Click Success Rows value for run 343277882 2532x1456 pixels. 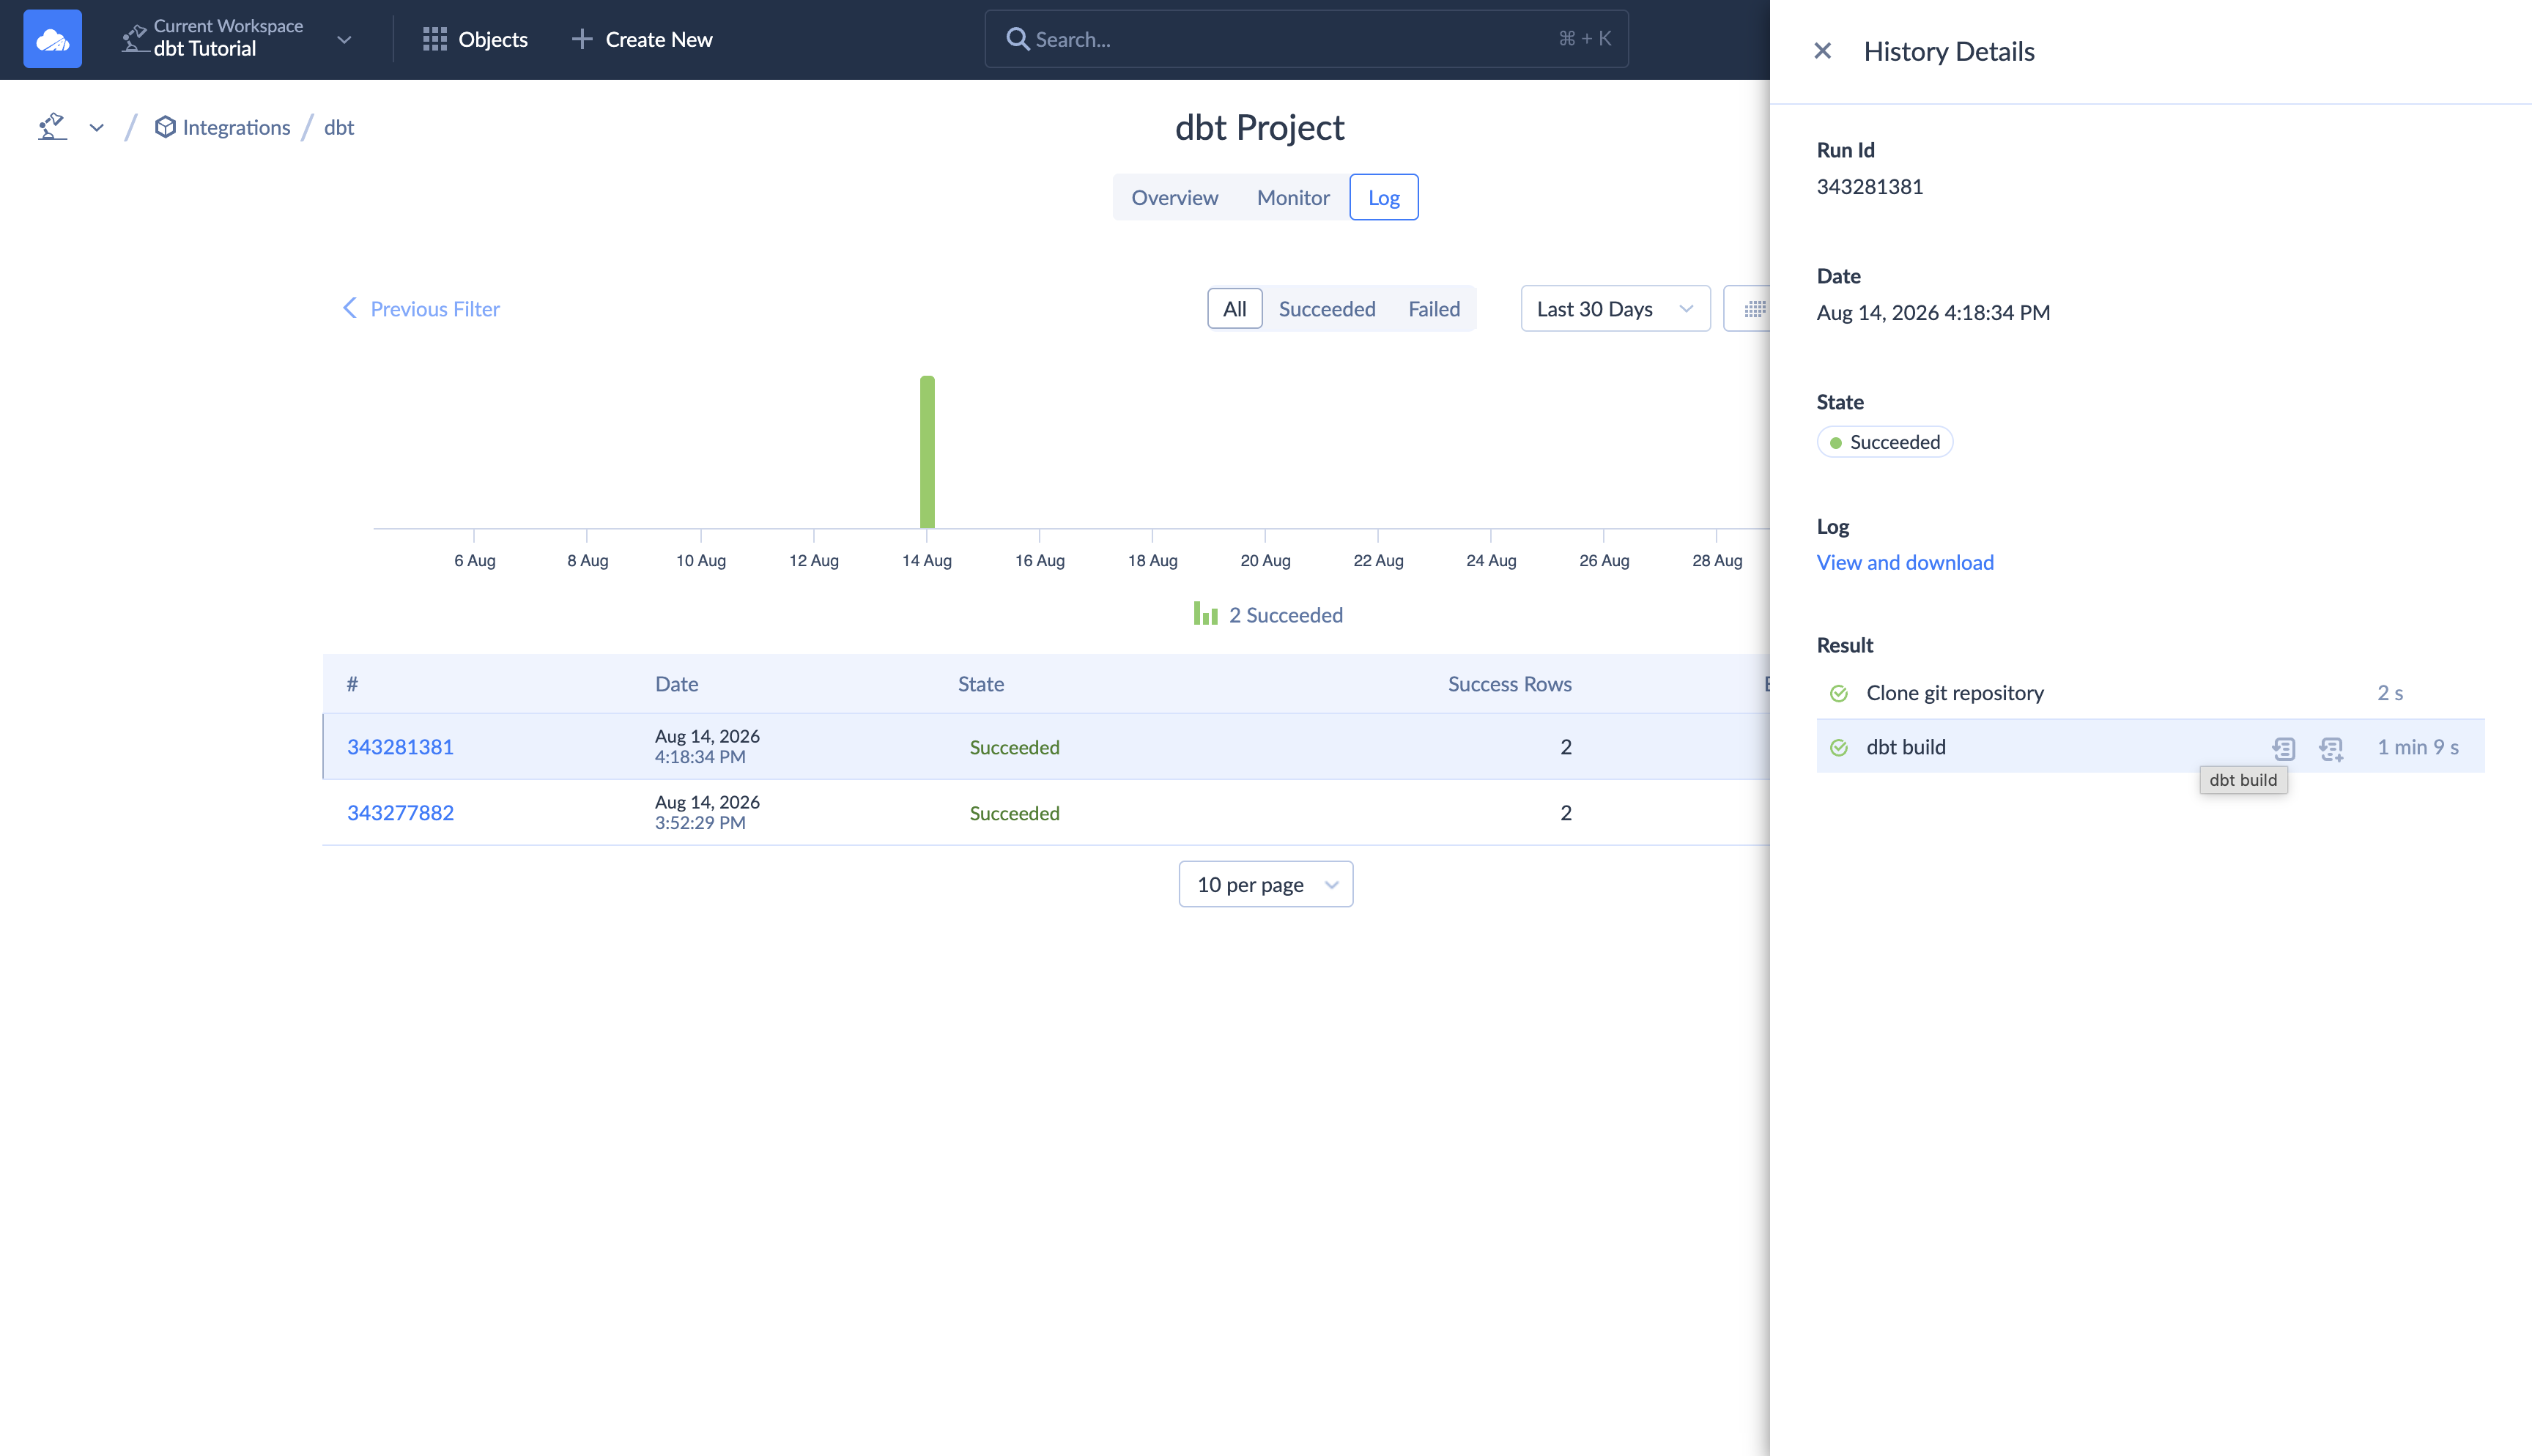point(1566,813)
